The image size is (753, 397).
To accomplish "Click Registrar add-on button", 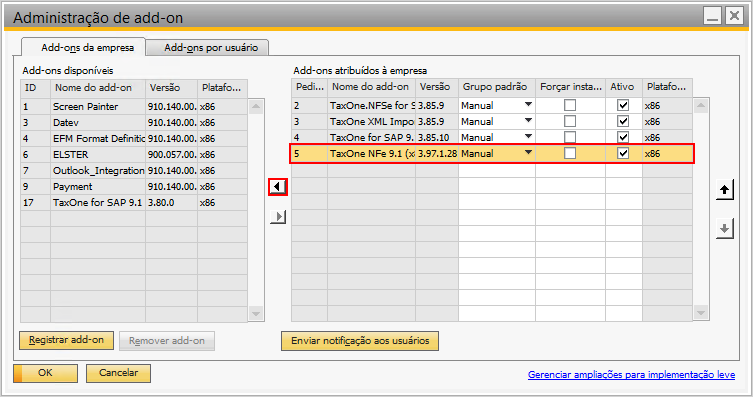I will (66, 340).
